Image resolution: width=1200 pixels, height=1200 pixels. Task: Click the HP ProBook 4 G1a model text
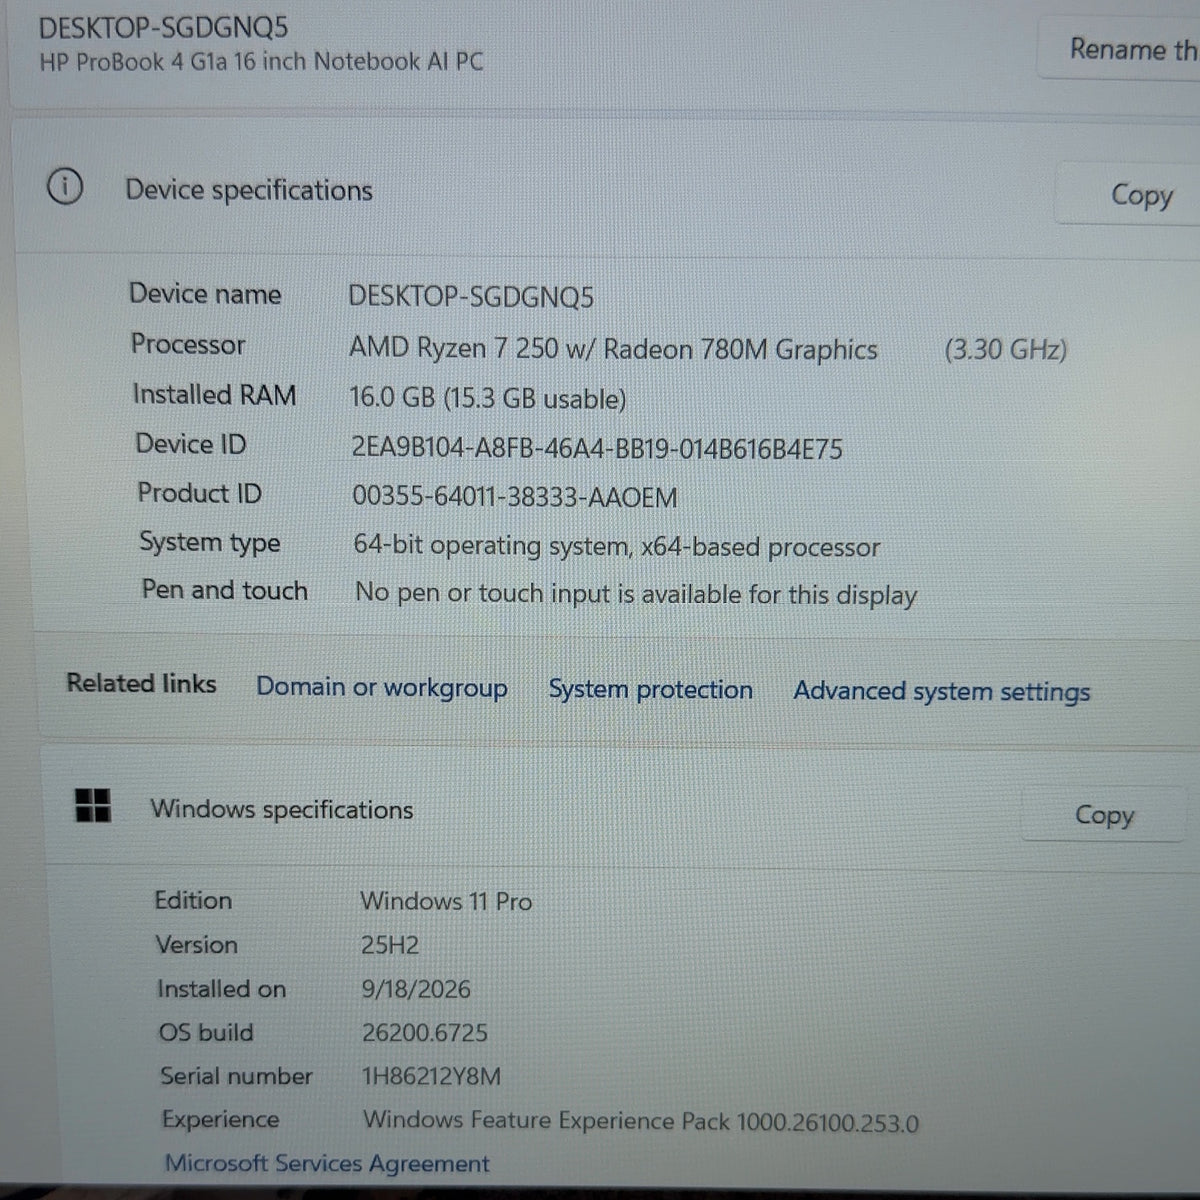[261, 61]
